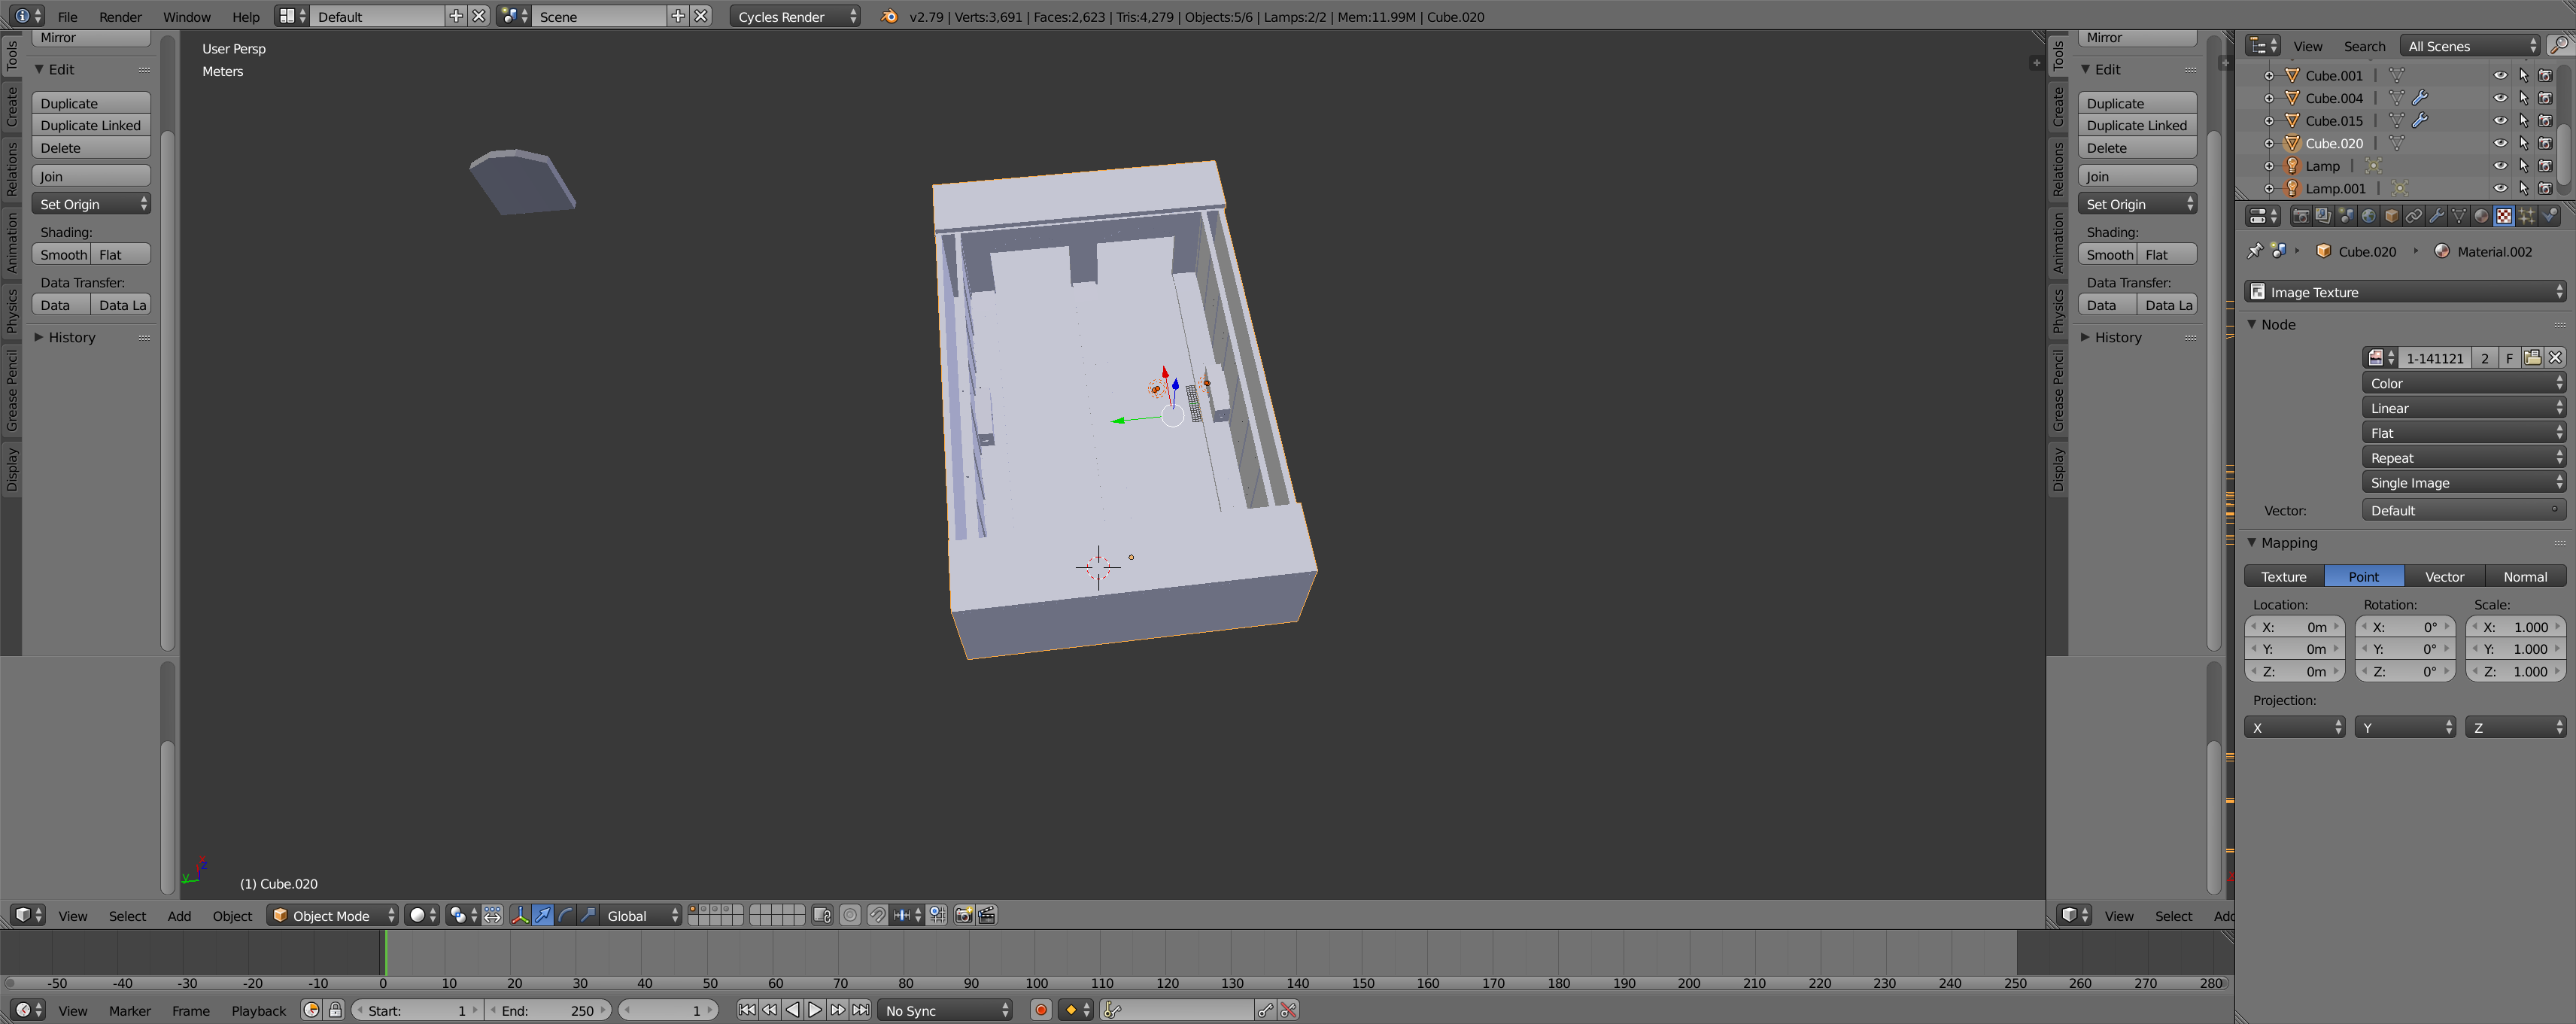The height and width of the screenshot is (1024, 2576).
Task: Hide the Lamp.001 object with eye icon
Action: (x=2500, y=188)
